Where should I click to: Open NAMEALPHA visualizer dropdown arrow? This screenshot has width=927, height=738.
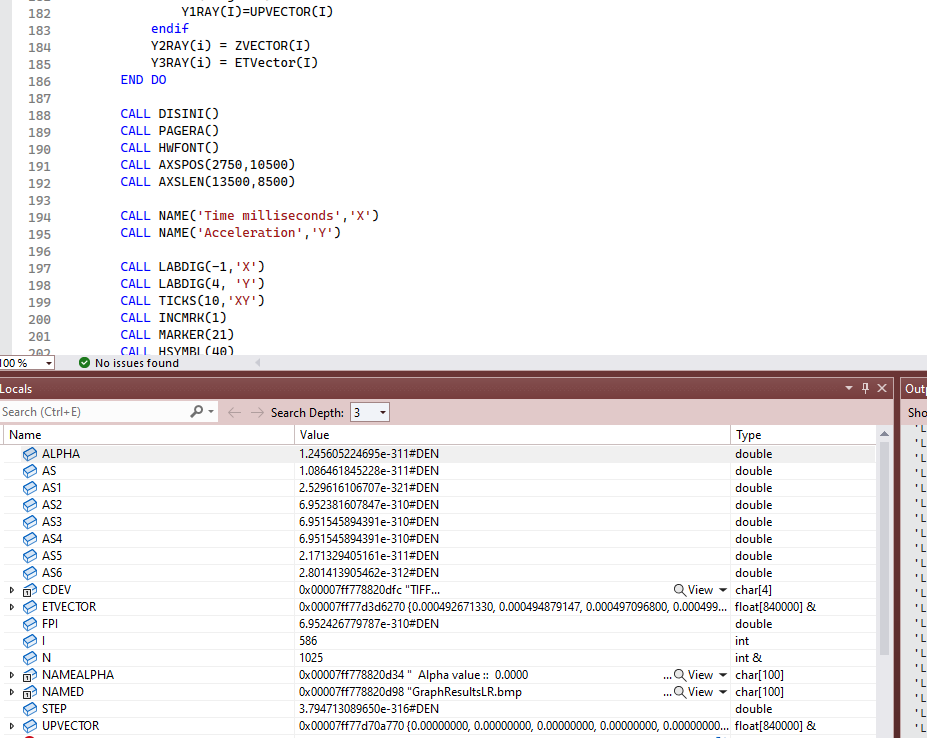(x=723, y=675)
